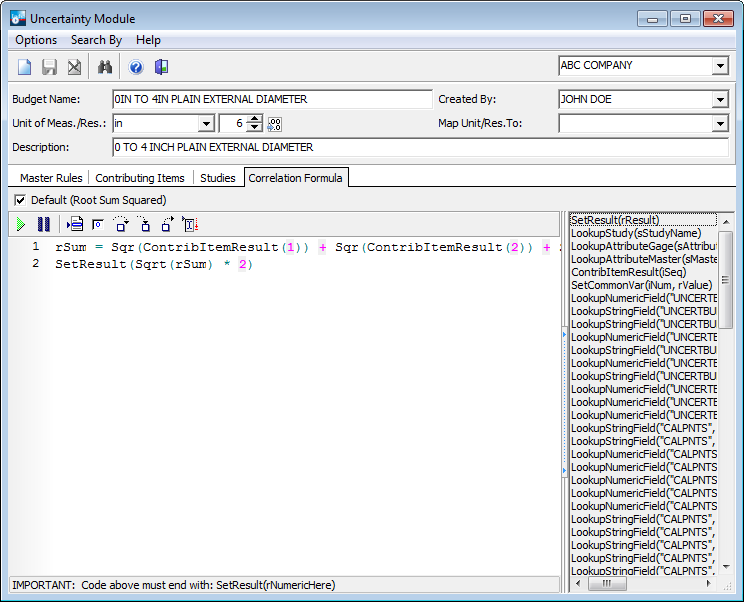The height and width of the screenshot is (602, 744).
Task: Click the Delete record icon
Action: tap(74, 67)
